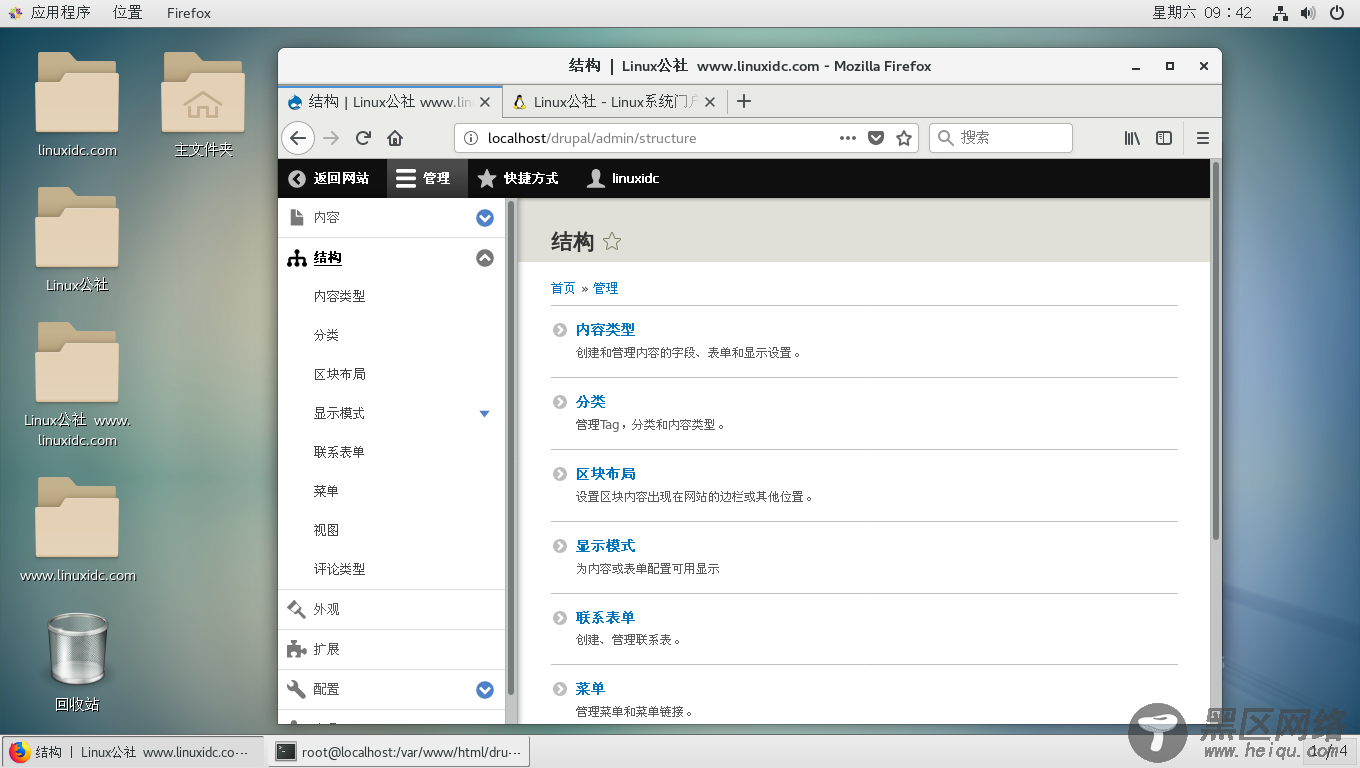This screenshot has height=768, width=1360.
Task: Select 区块布局 in sidebar submenu
Action: coord(339,374)
